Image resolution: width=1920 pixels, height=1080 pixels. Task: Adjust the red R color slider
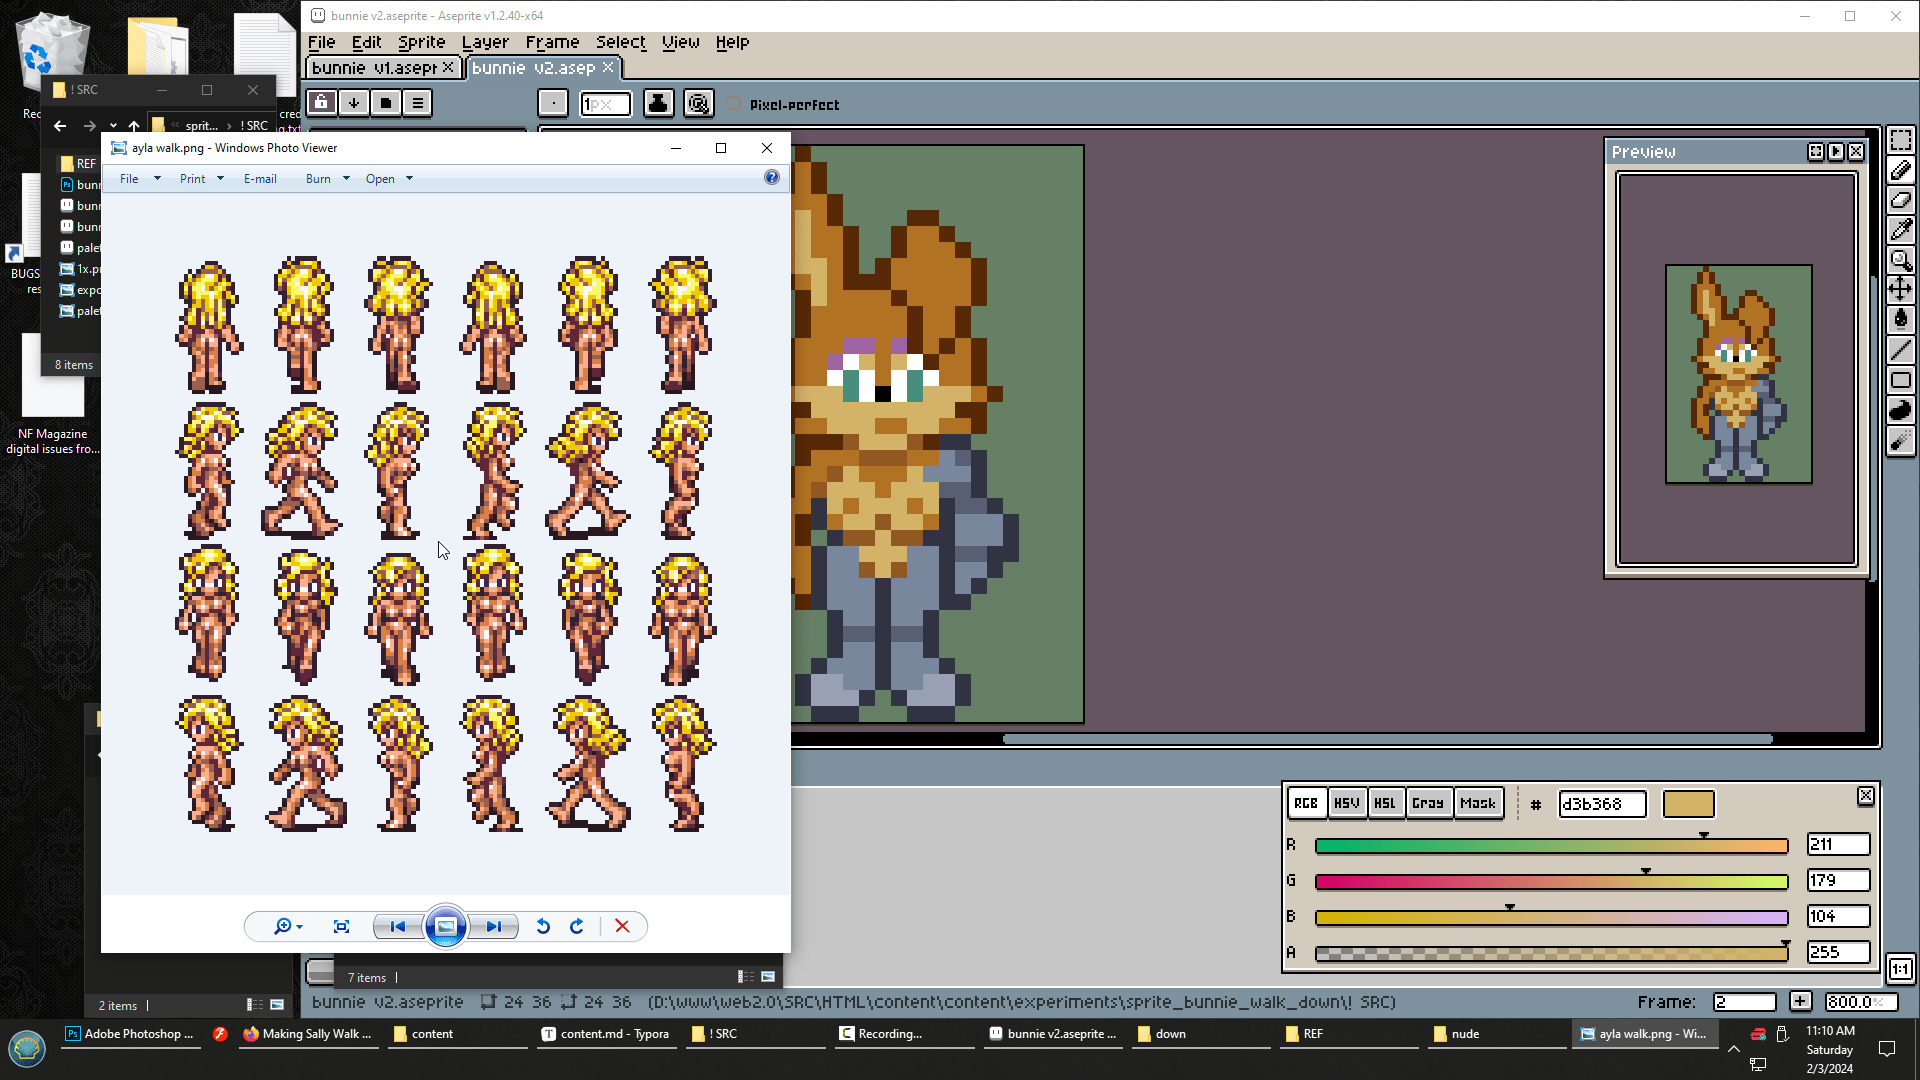pos(1550,846)
